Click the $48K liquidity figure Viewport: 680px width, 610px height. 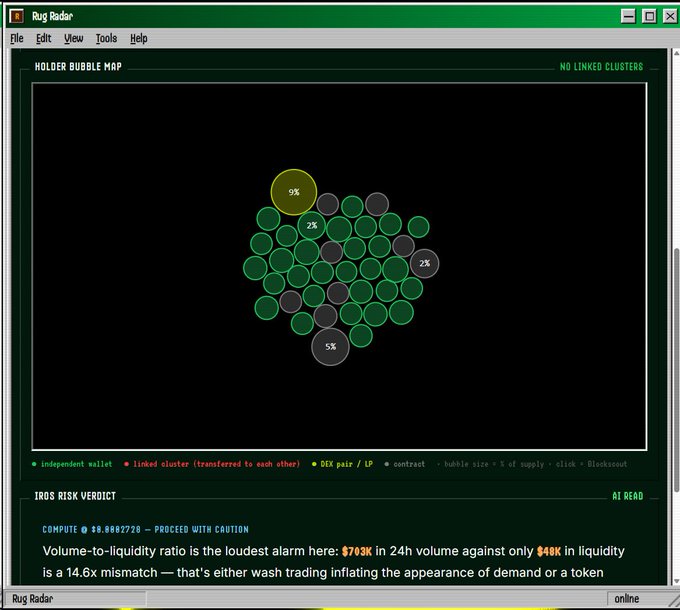pyautogui.click(x=549, y=551)
